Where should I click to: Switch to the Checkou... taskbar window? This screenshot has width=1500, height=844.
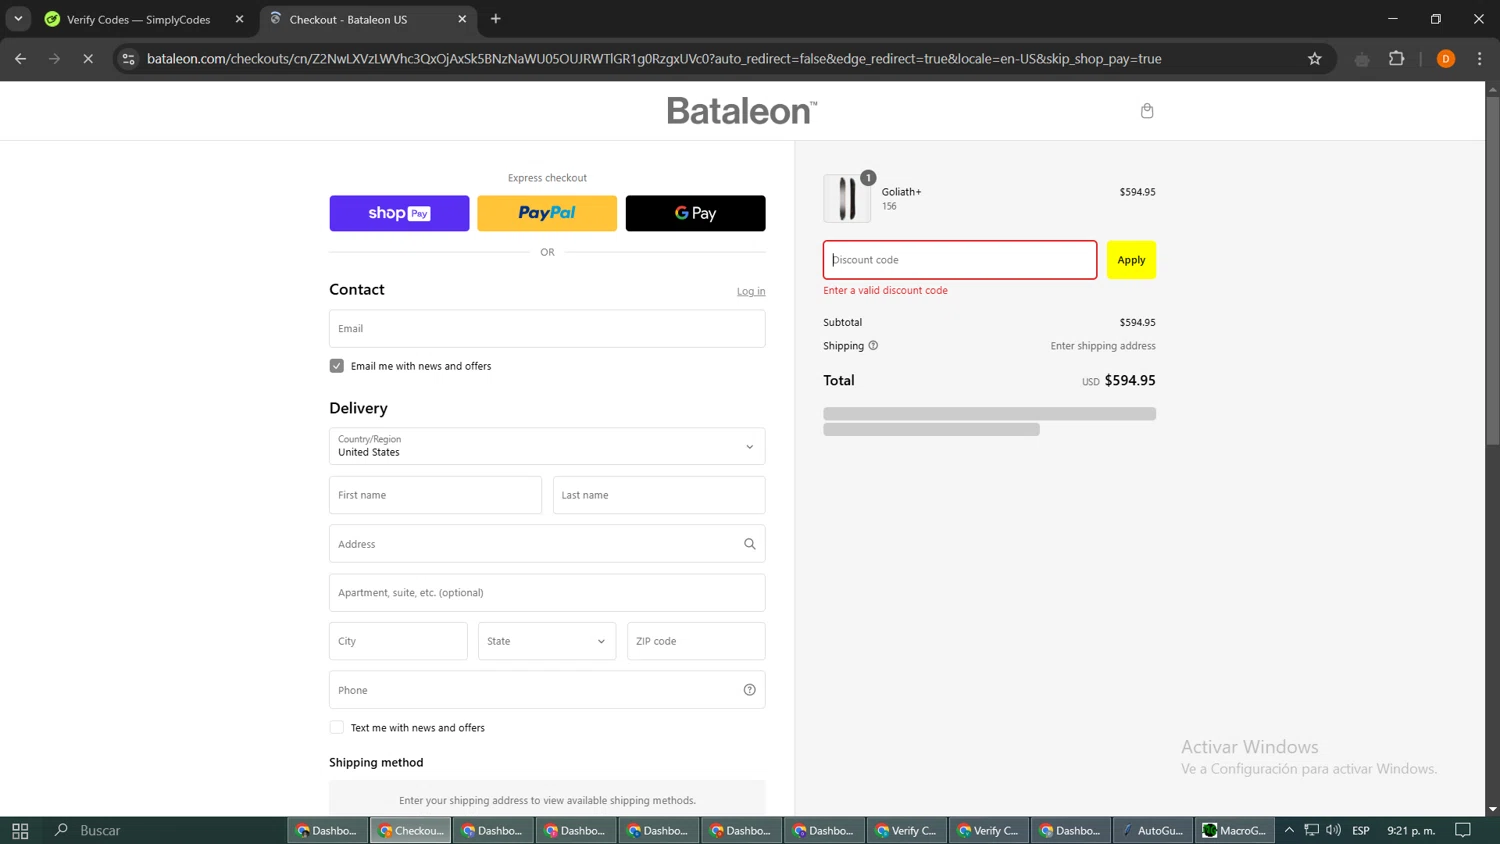(x=411, y=830)
